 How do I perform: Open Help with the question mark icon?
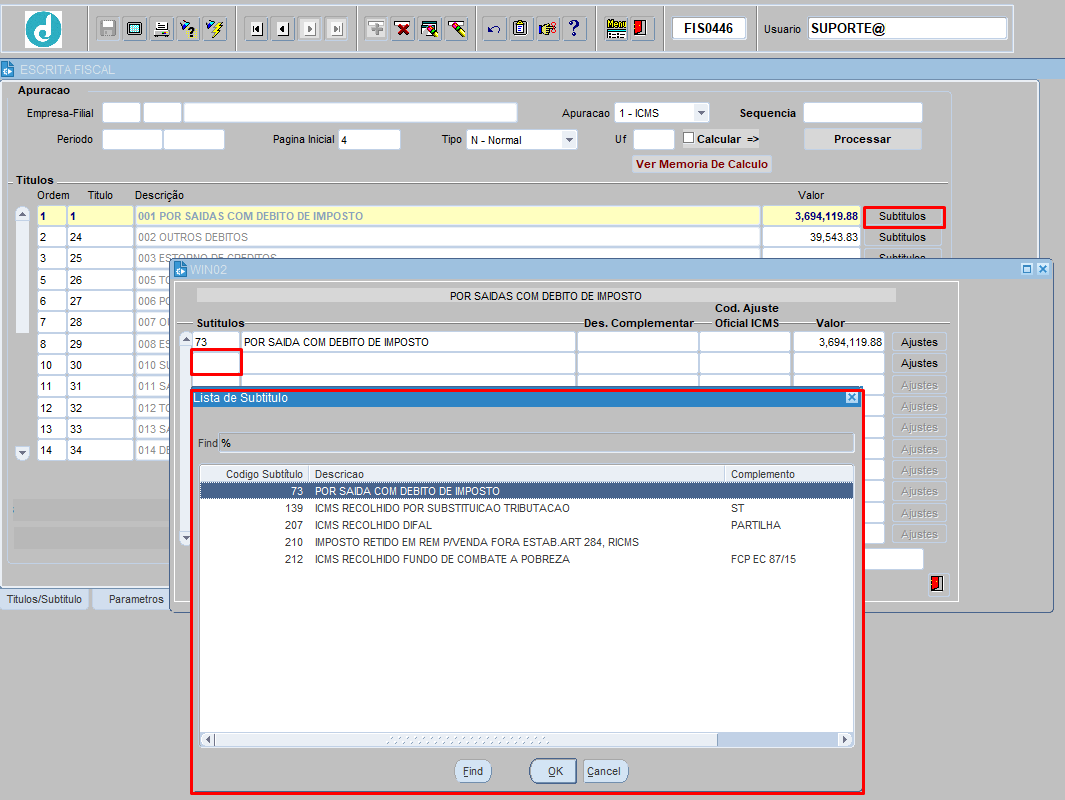[x=574, y=29]
